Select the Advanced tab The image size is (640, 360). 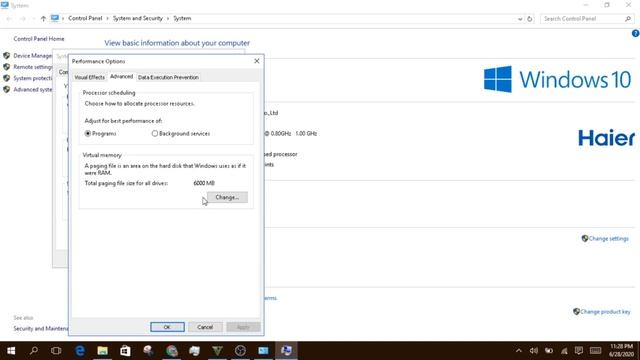121,76
